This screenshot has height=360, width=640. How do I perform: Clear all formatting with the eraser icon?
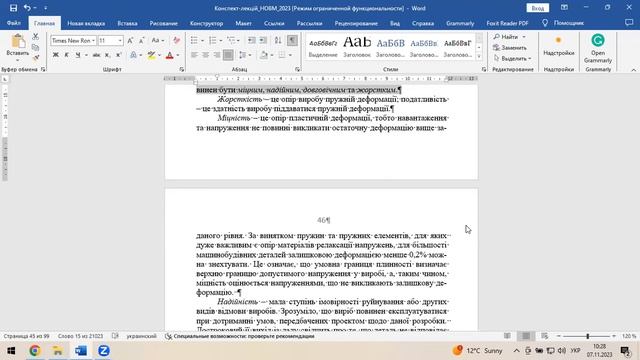click(176, 40)
